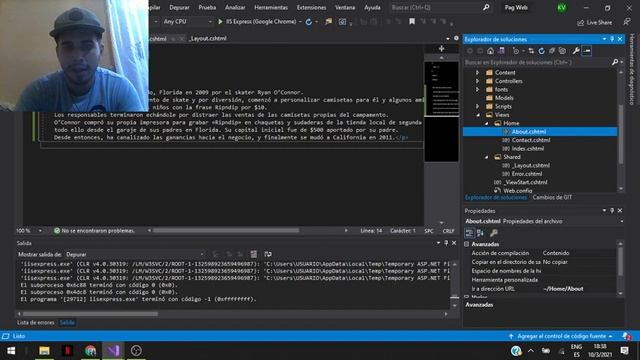
Task: Open the Home view in Solution Explorer toolbar
Action: pyautogui.click(x=490, y=51)
